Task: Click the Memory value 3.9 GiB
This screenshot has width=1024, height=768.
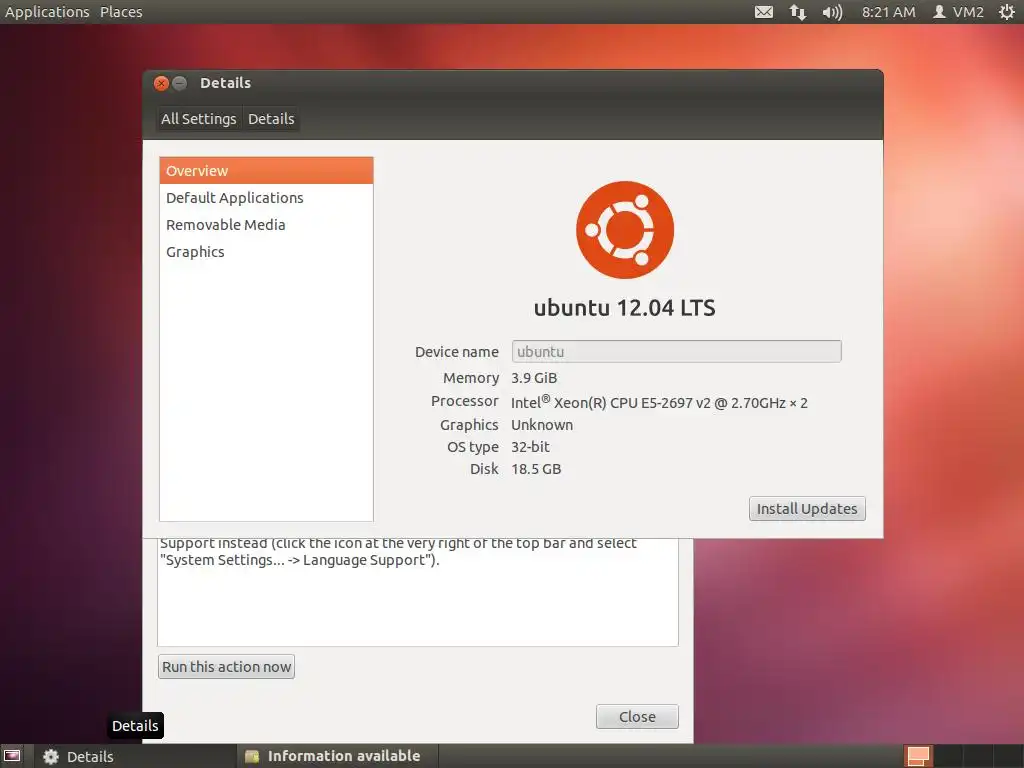Action: click(x=534, y=378)
